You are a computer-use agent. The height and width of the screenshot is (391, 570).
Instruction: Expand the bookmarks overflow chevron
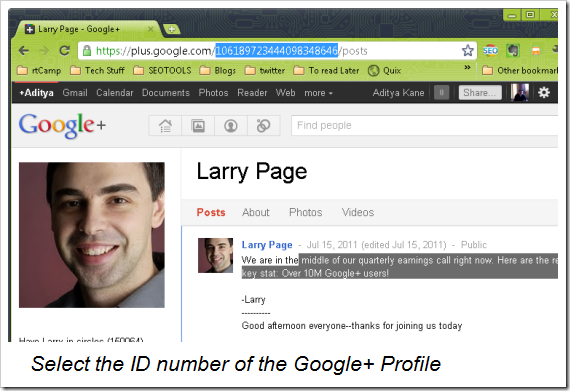tap(467, 68)
